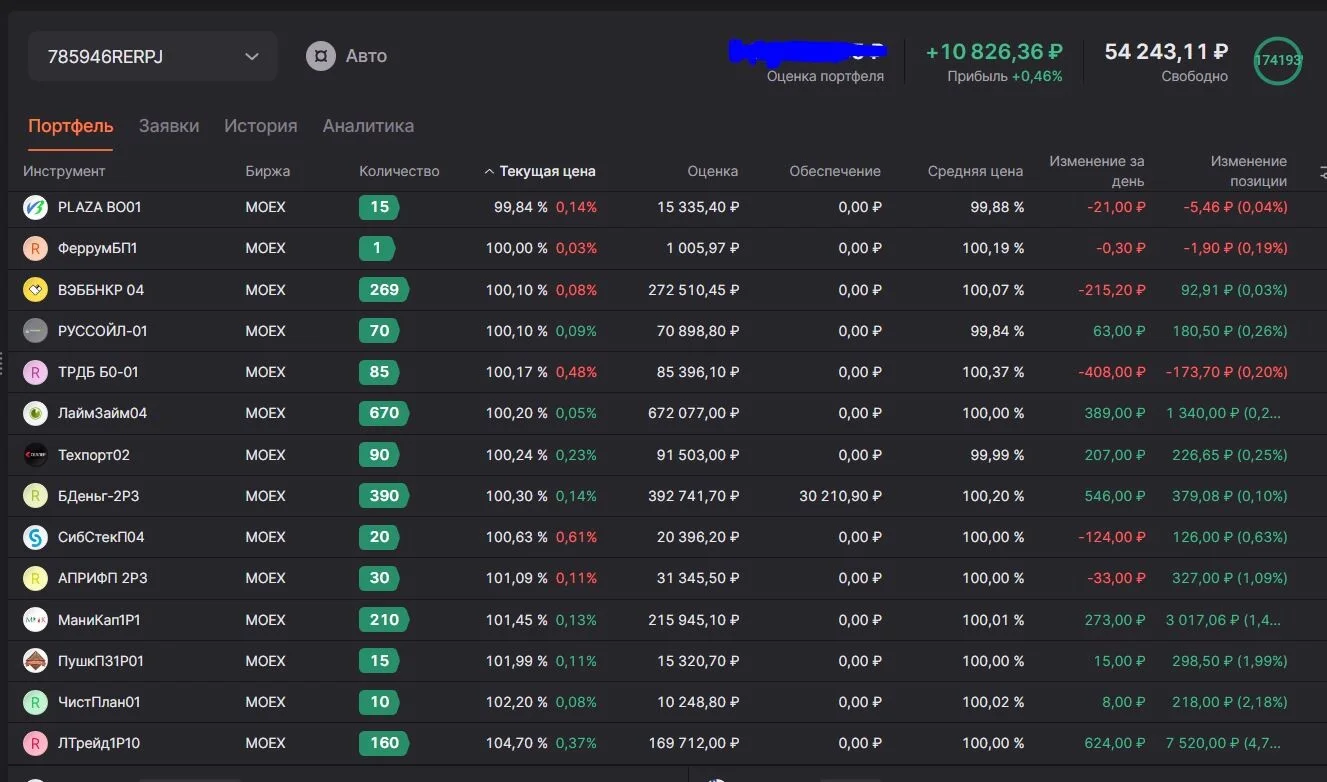Sort table by Количество column
This screenshot has width=1327, height=782.
399,171
